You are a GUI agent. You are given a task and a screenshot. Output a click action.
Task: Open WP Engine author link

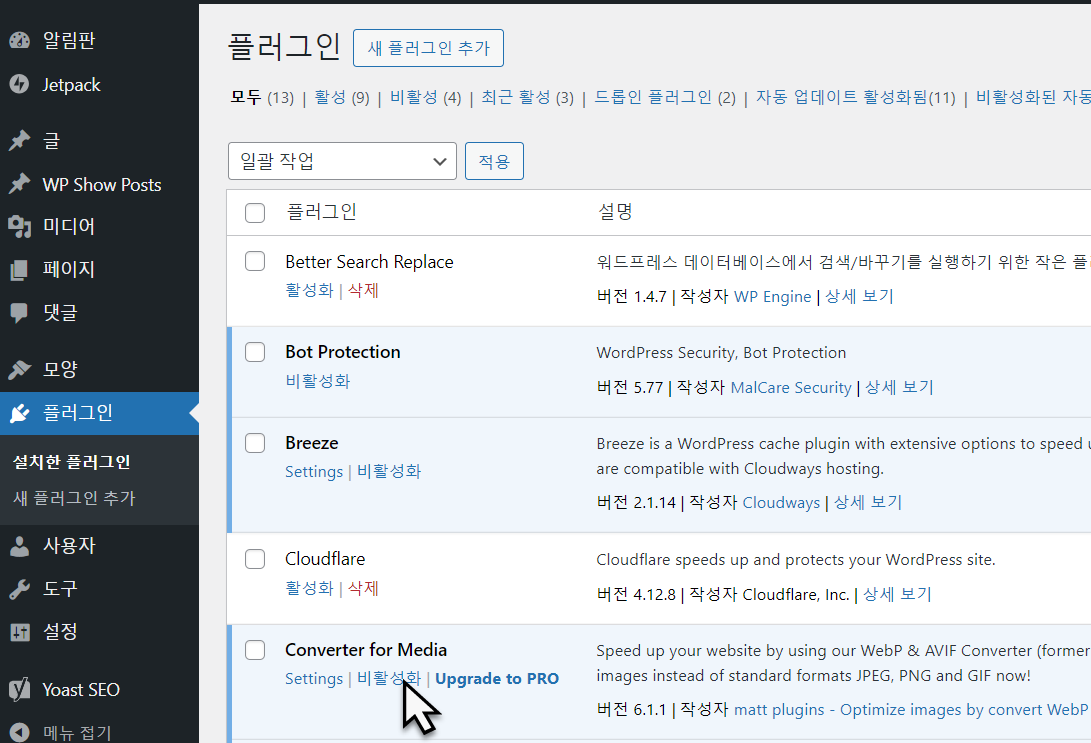coord(772,296)
